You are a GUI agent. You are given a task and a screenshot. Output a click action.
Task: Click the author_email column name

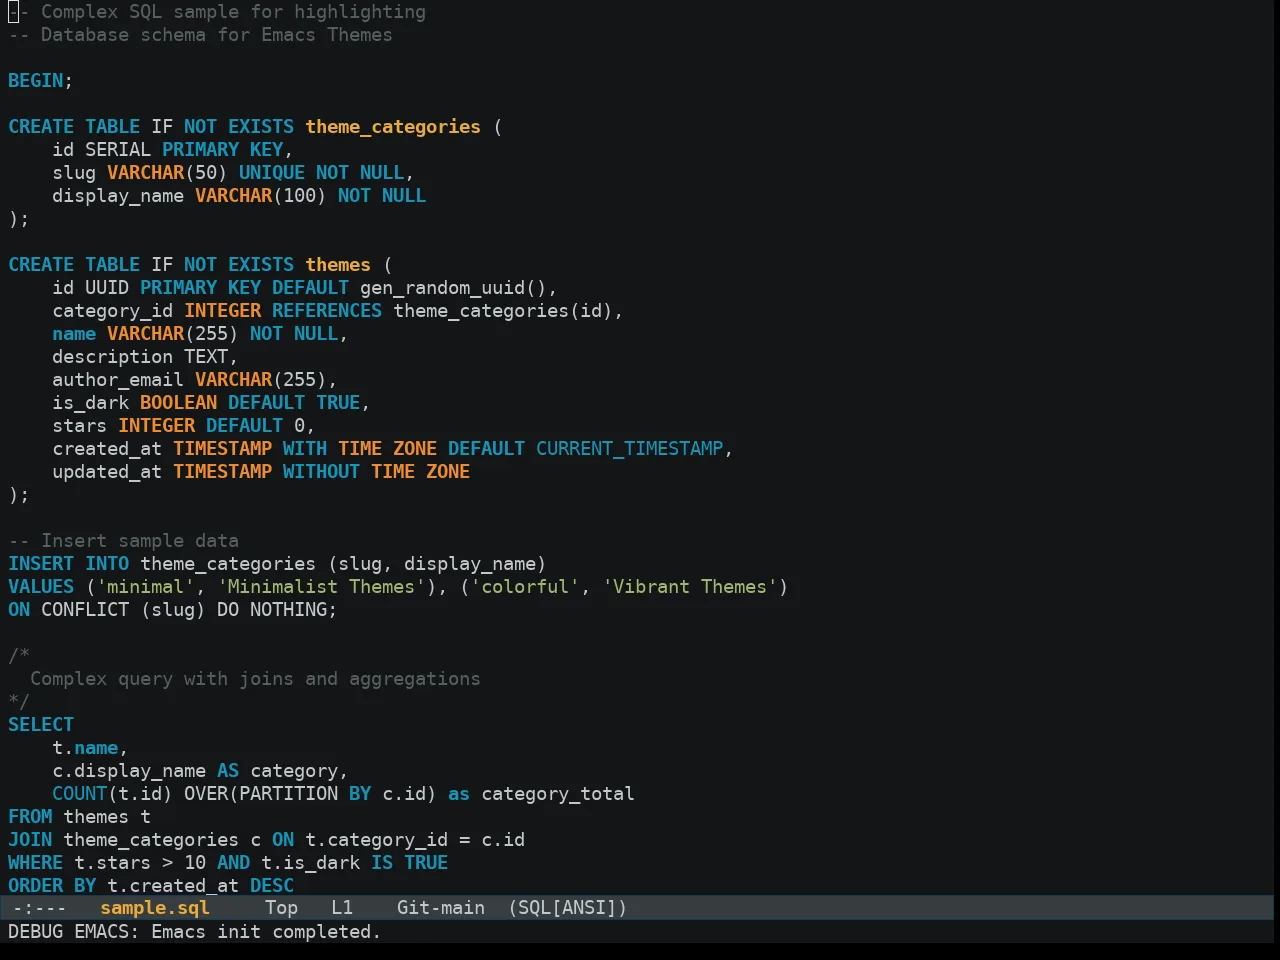118,380
